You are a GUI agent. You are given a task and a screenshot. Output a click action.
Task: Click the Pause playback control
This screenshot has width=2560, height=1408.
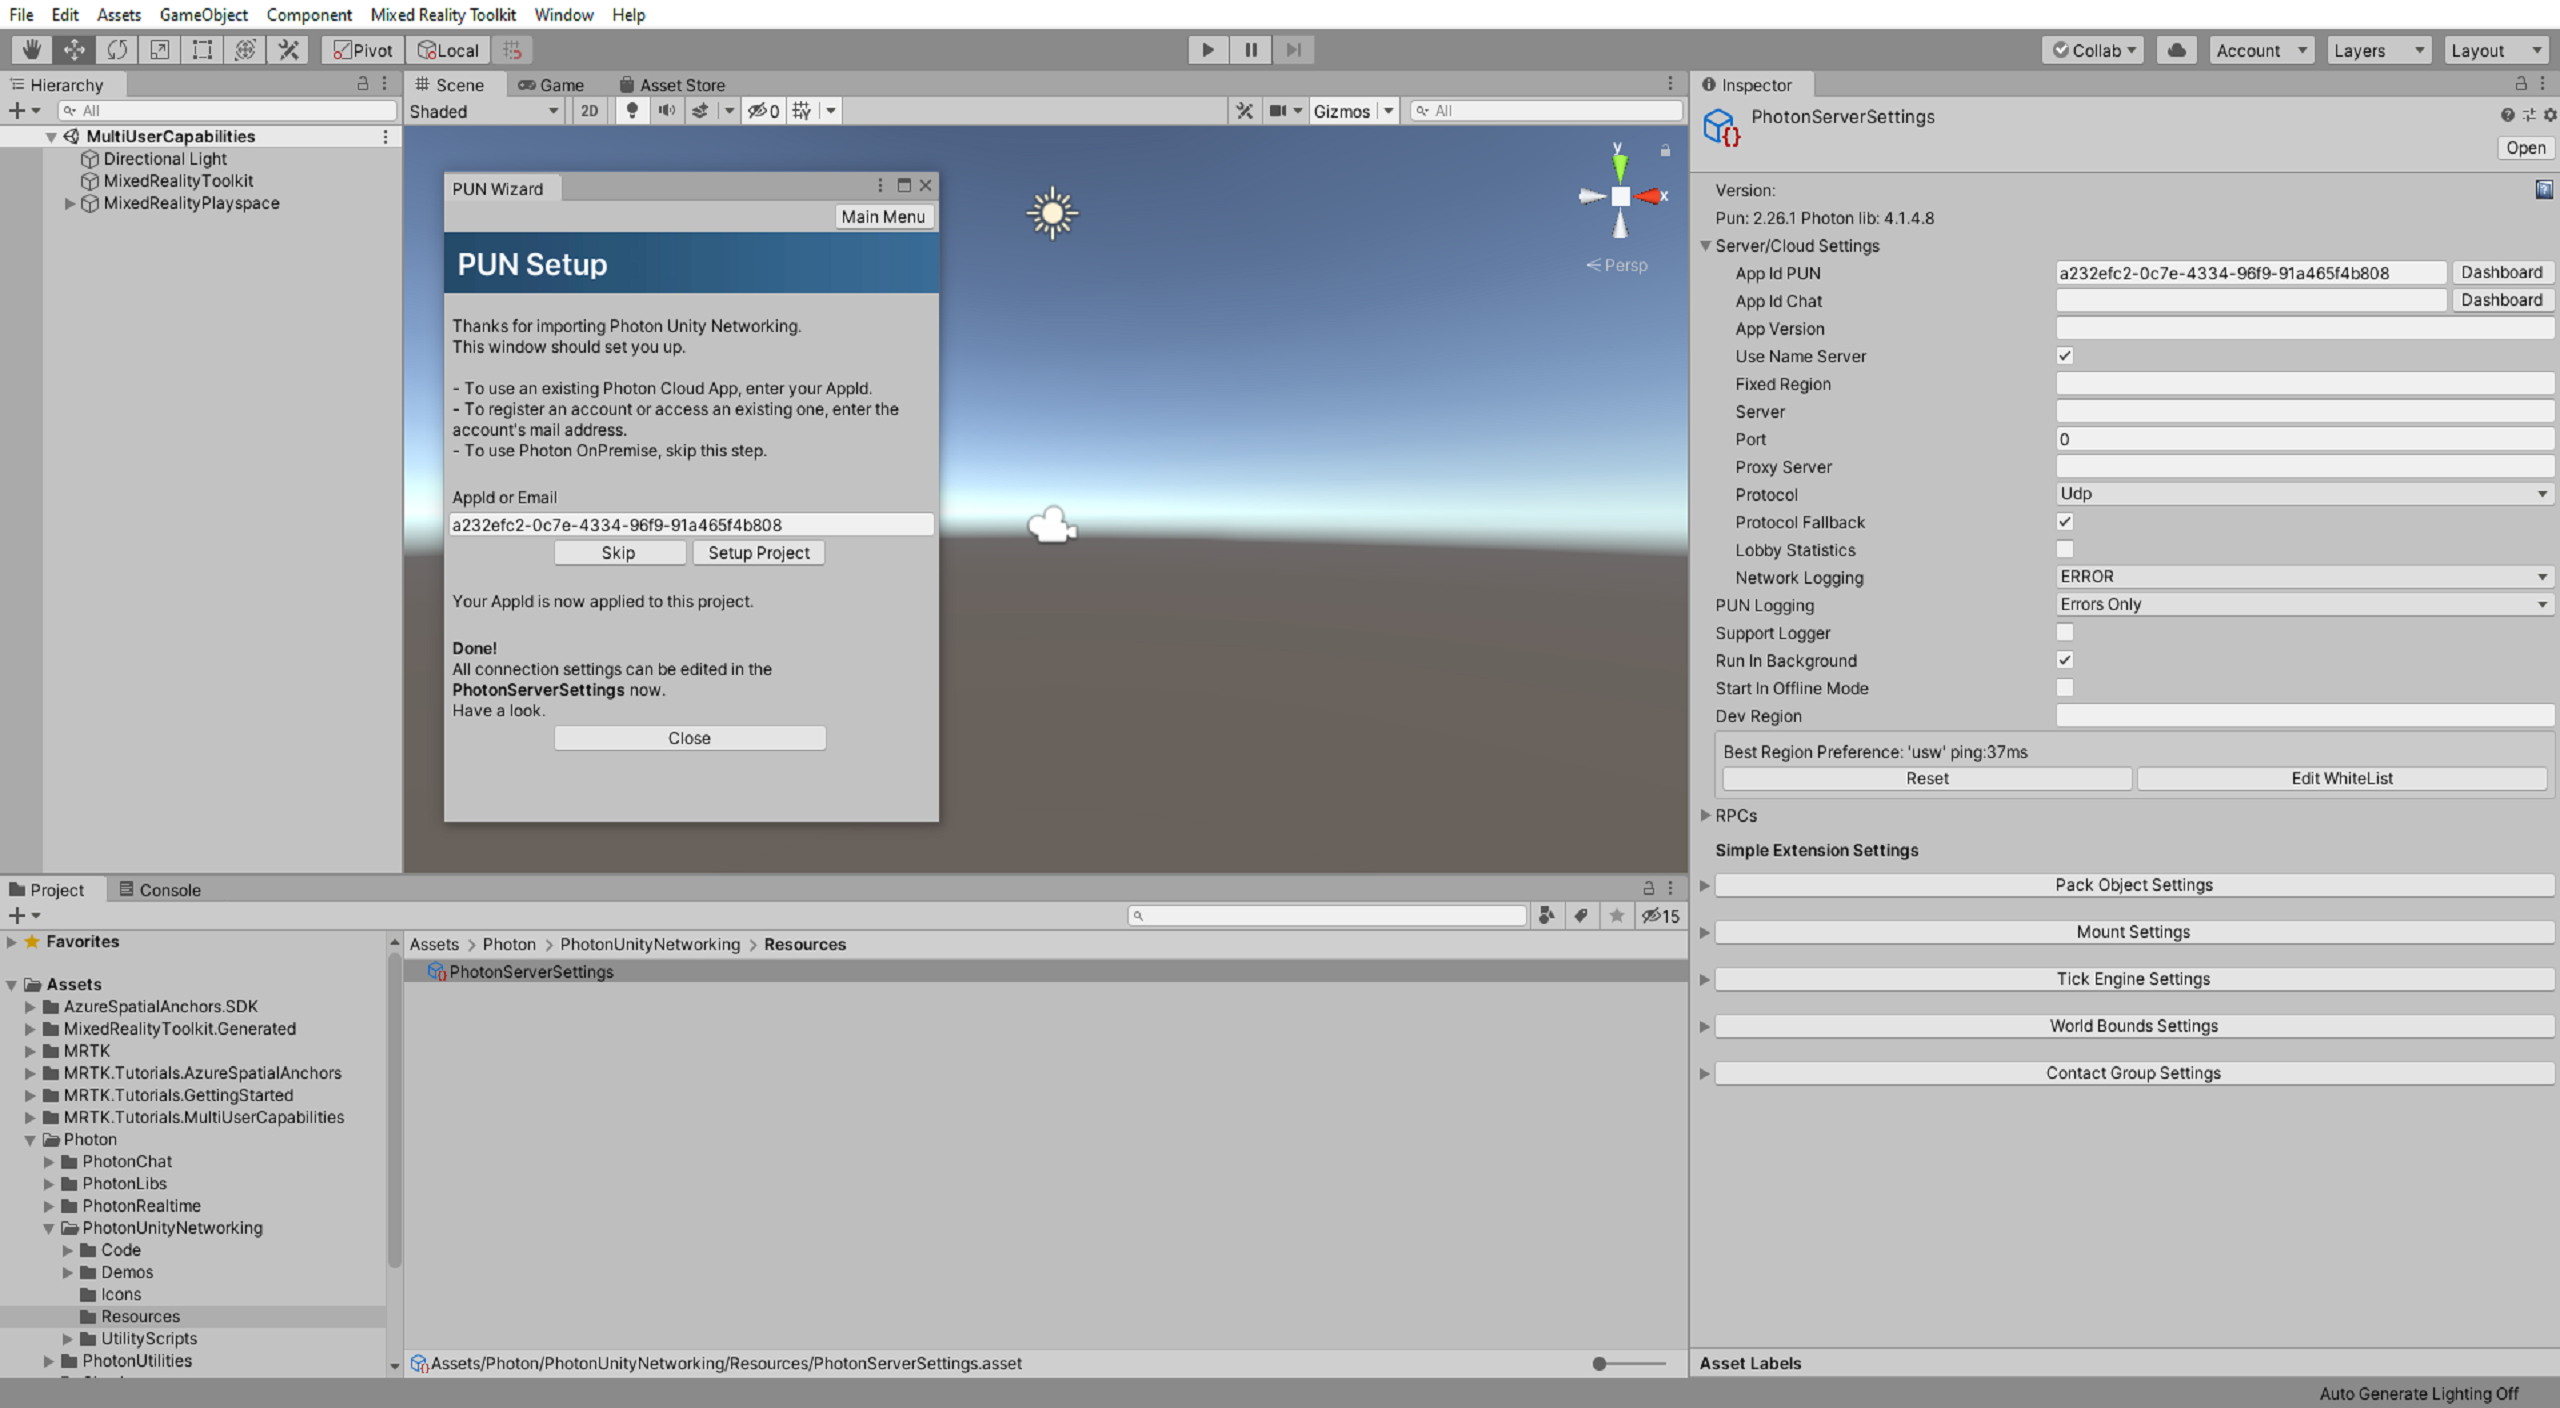1250,49
